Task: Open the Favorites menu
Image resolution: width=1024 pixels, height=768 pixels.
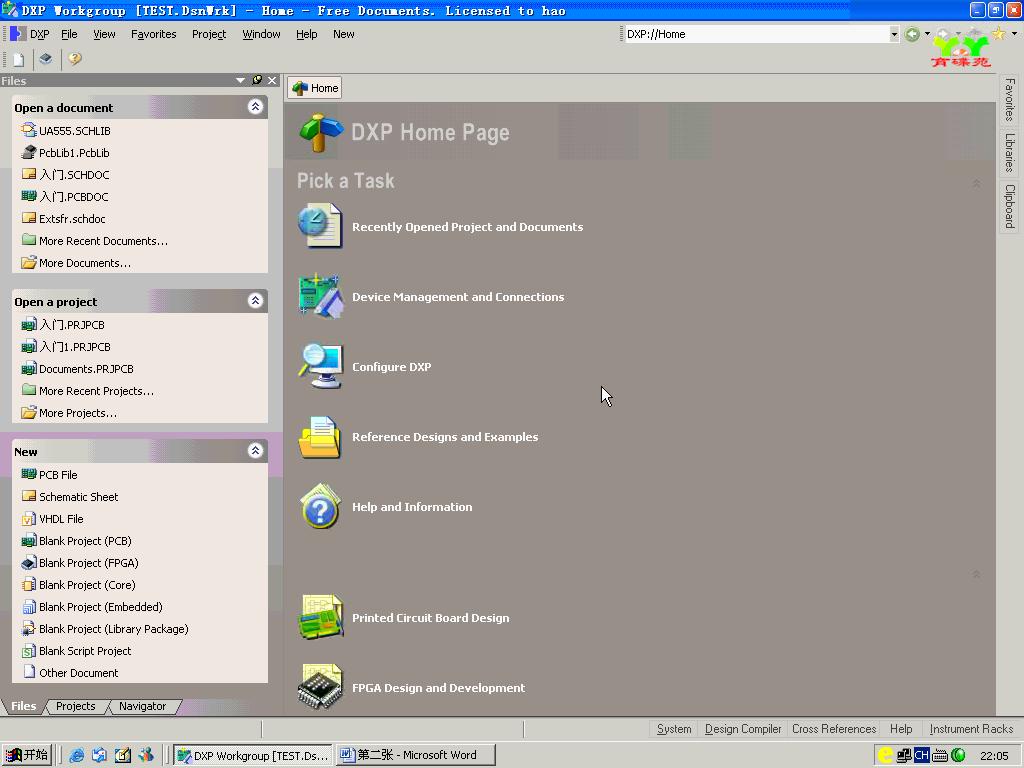Action: tap(153, 34)
